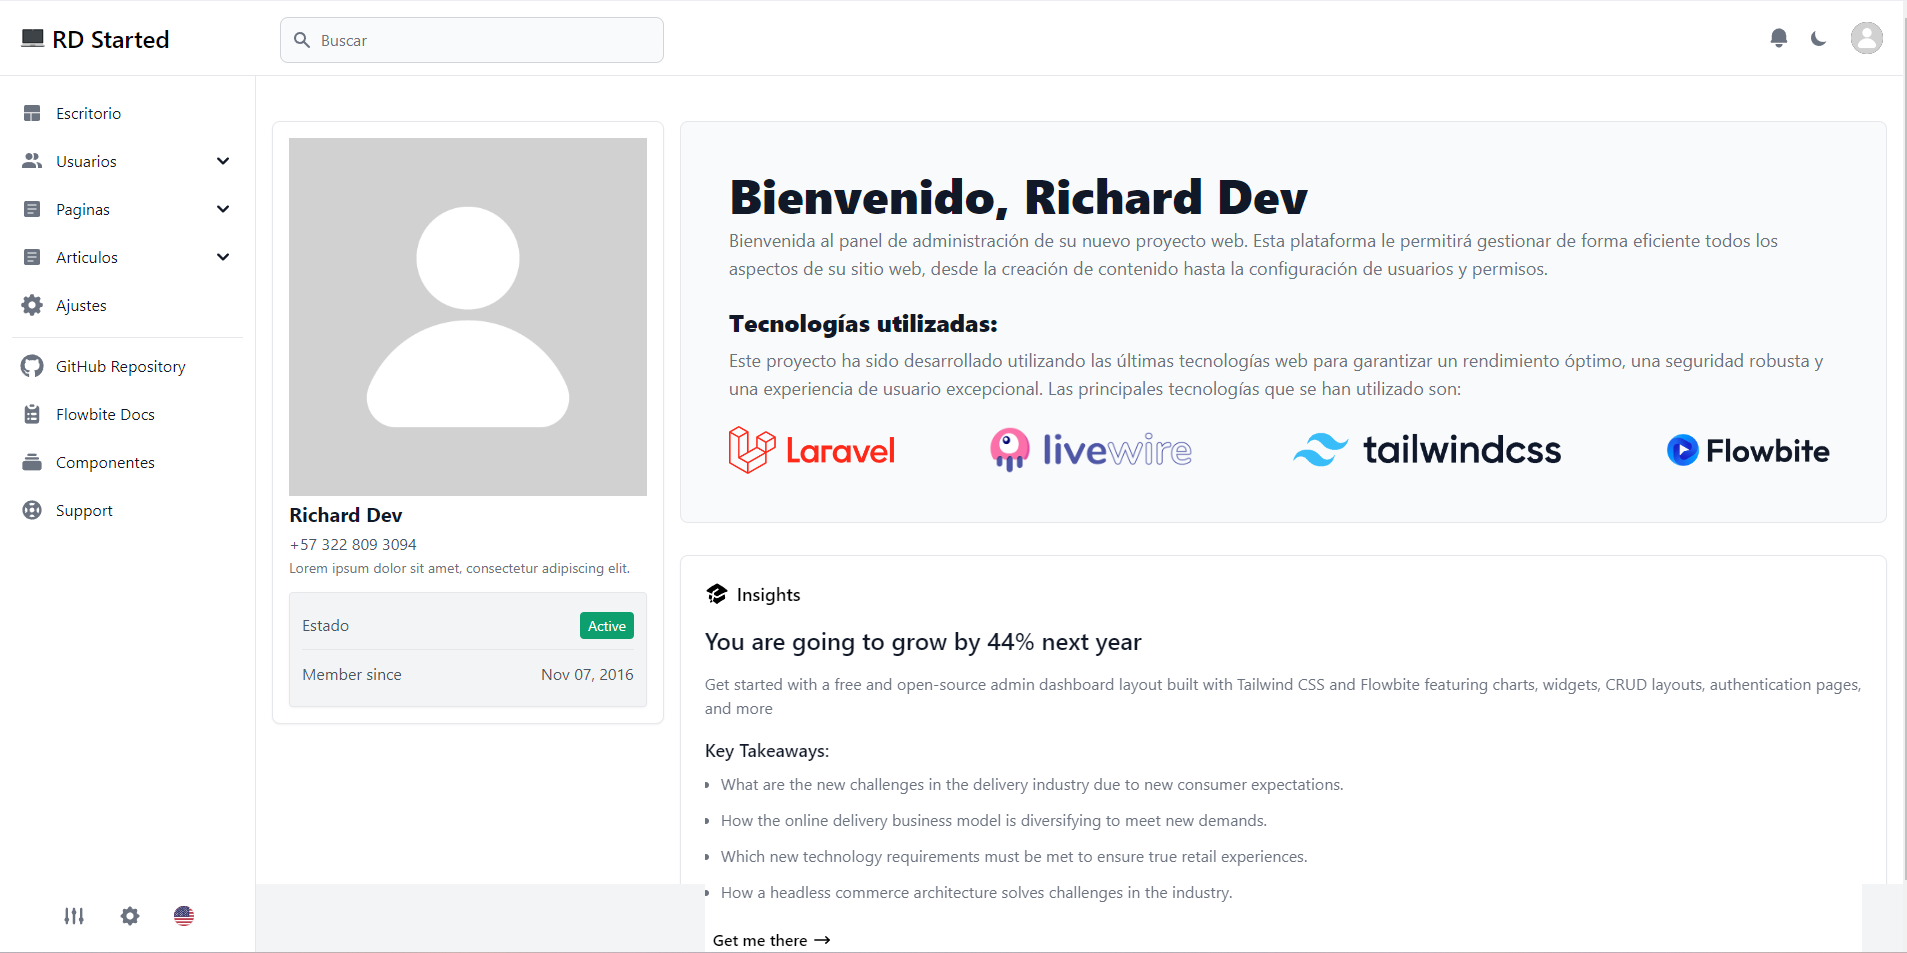Image resolution: width=1907 pixels, height=953 pixels.
Task: Click the phone number +57 322 809 3094
Action: point(353,544)
